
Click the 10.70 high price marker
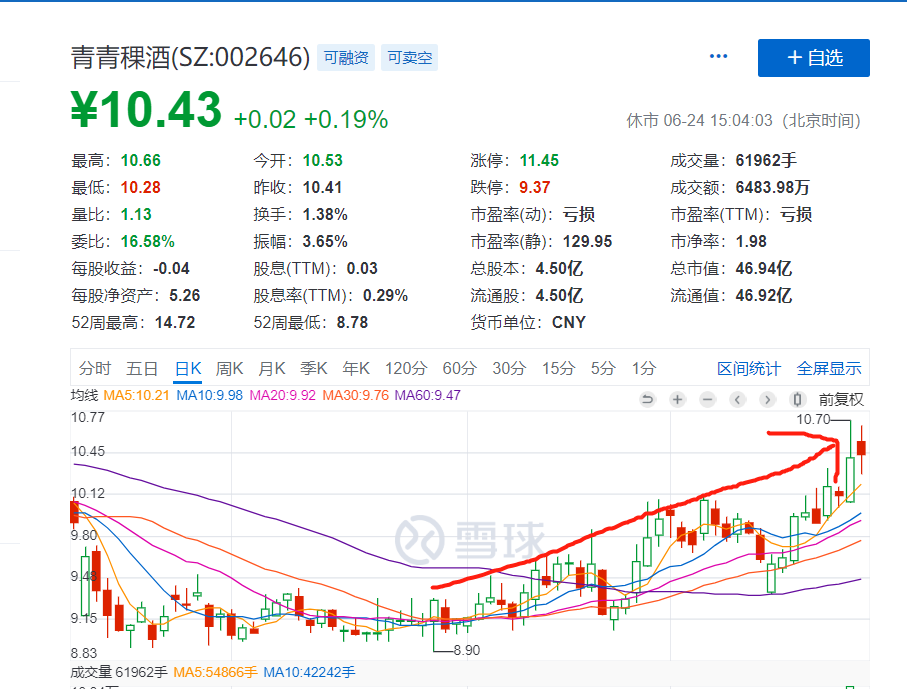pyautogui.click(x=813, y=419)
